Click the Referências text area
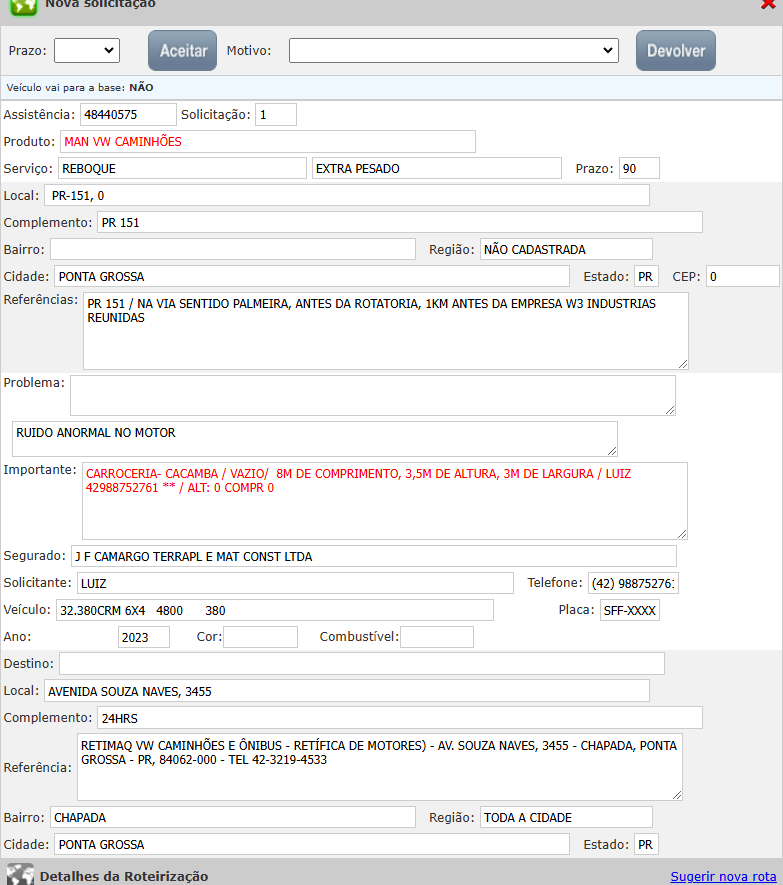 point(385,331)
